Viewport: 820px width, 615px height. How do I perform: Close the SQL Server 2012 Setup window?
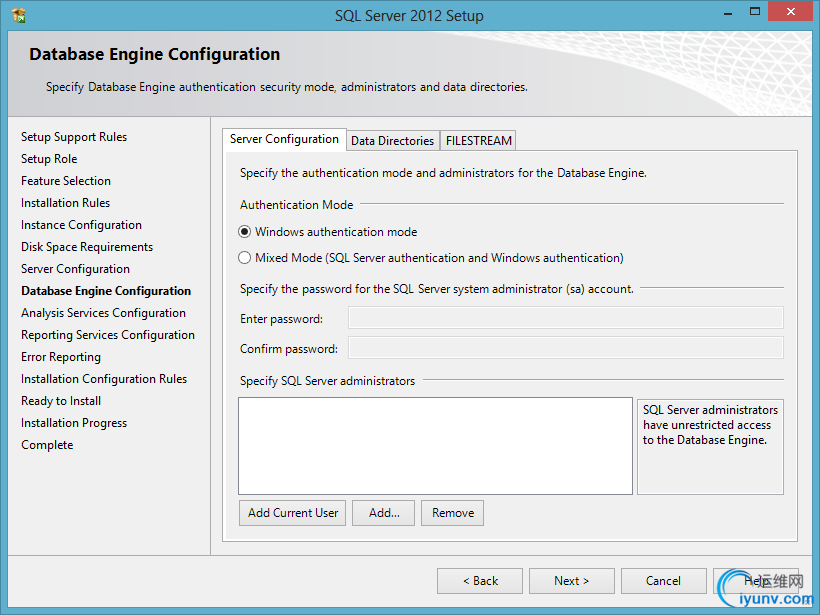pyautogui.click(x=790, y=11)
